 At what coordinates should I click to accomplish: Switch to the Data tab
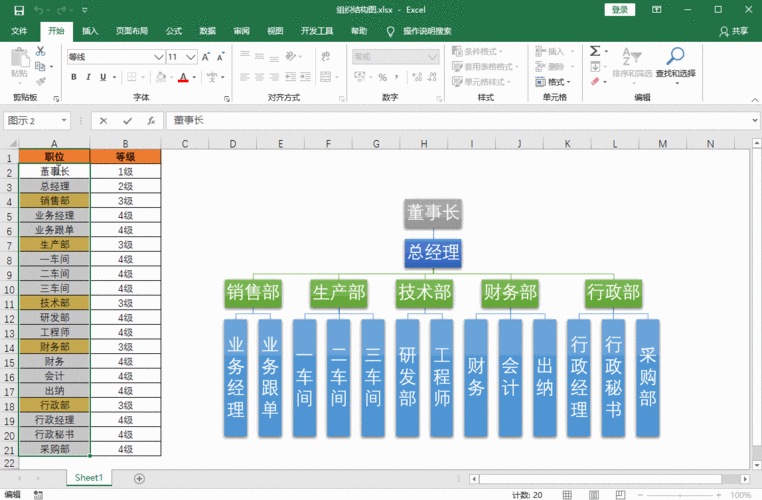point(208,31)
